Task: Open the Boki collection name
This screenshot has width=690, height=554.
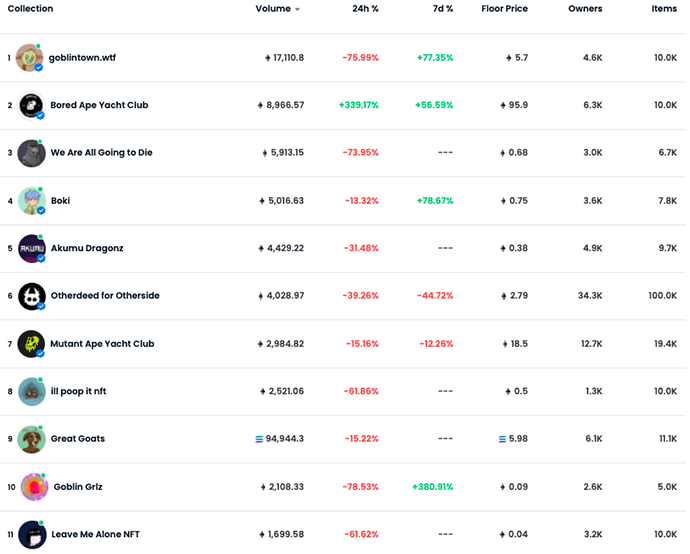Action: coord(60,201)
